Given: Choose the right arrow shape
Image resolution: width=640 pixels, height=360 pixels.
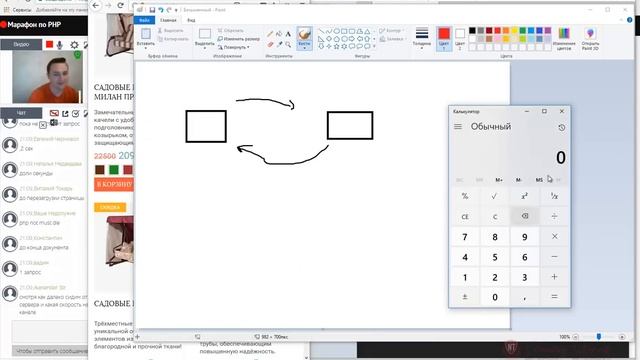Looking at the screenshot, I should [352, 39].
